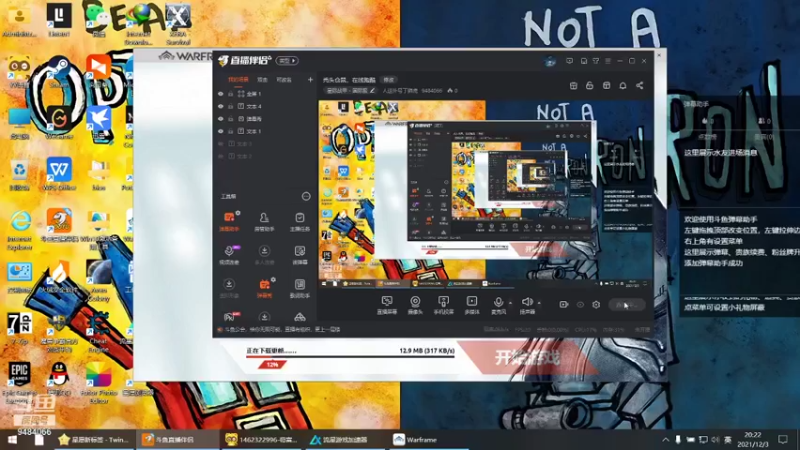Open the 弹幕秀 orange tool icon

[x=264, y=288]
